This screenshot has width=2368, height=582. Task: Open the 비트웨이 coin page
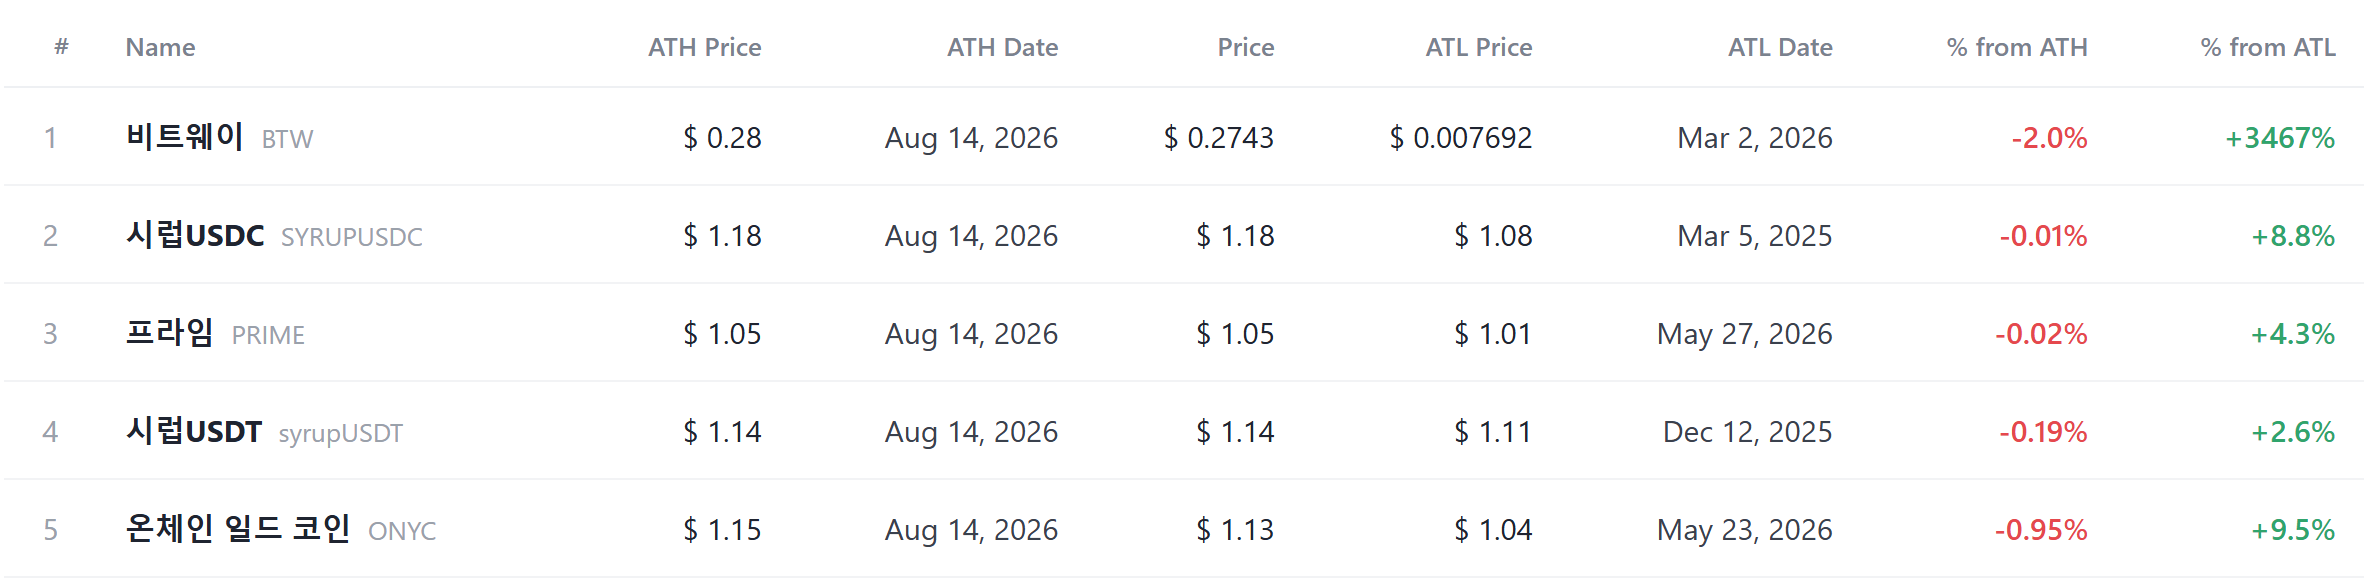pos(185,136)
